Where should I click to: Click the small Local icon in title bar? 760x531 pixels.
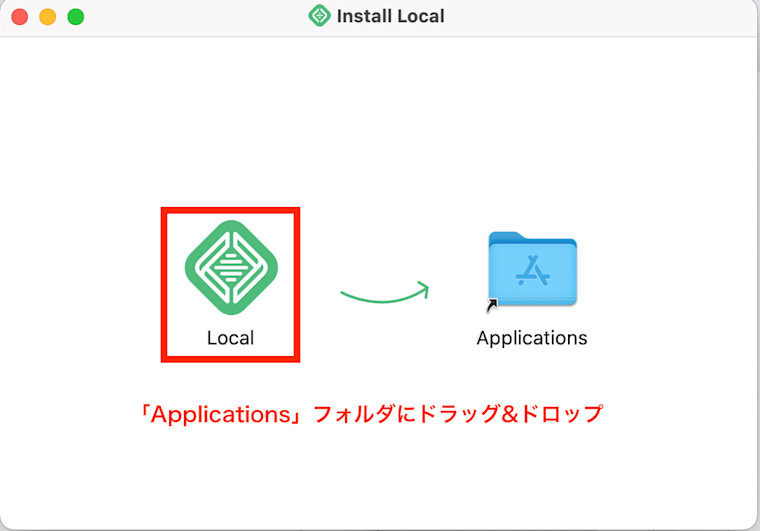pyautogui.click(x=319, y=16)
